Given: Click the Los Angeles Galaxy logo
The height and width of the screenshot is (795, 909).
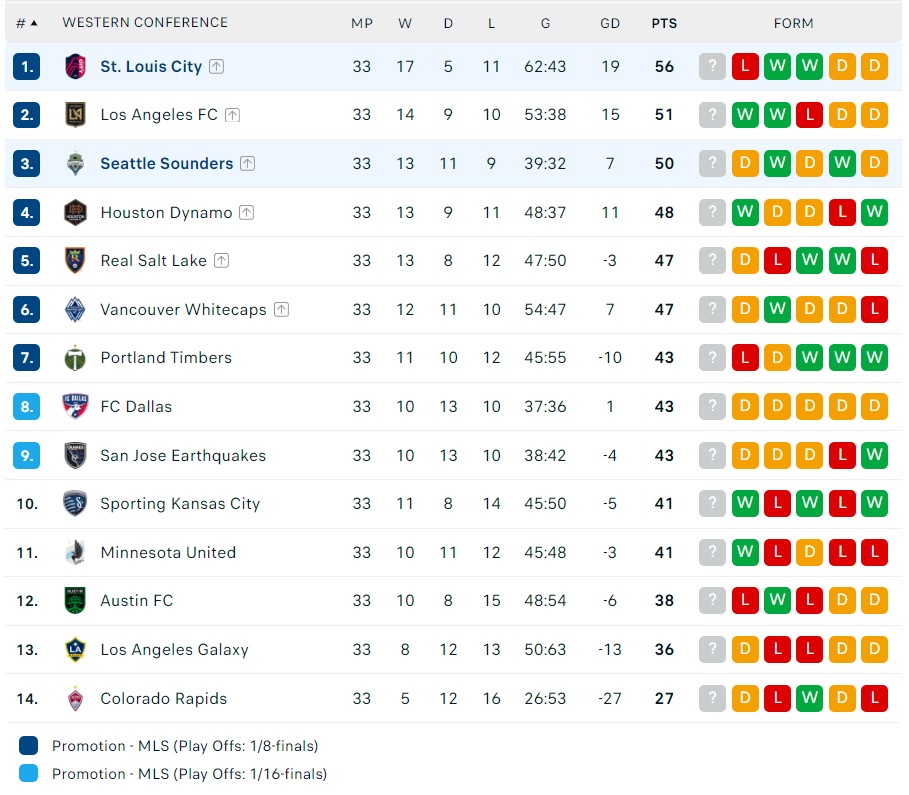Looking at the screenshot, I should pos(77,649).
